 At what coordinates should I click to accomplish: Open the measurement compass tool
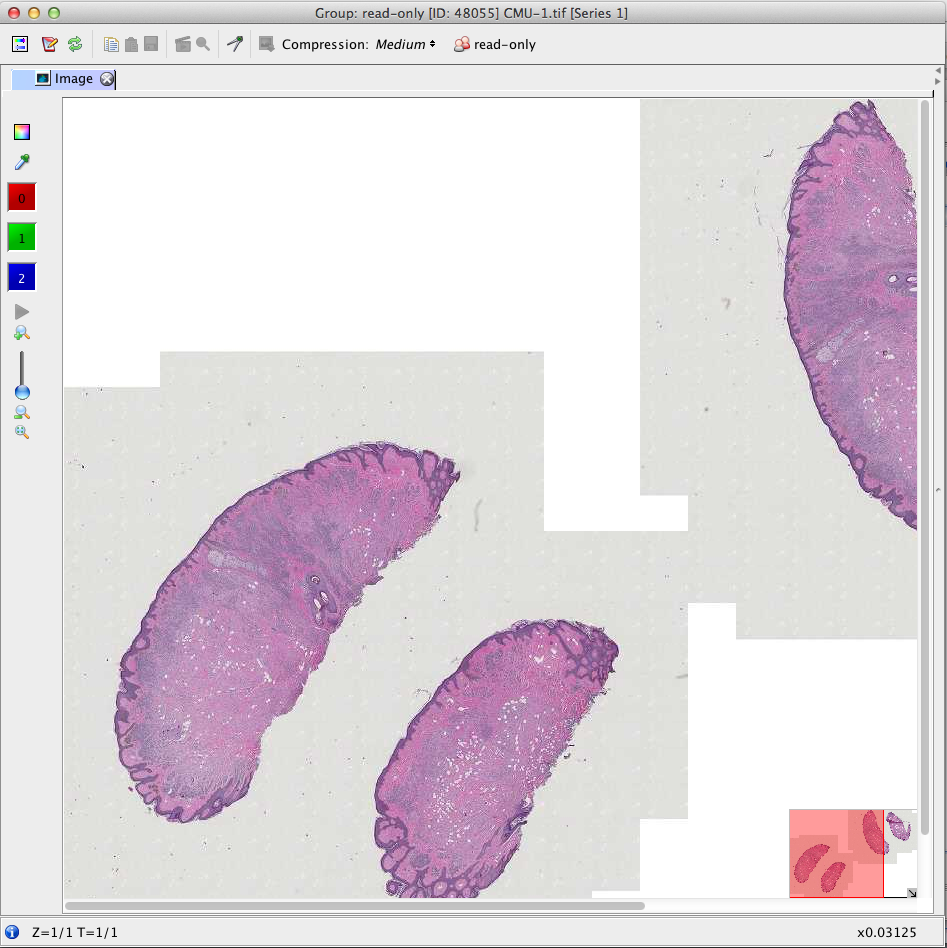pyautogui.click(x=235, y=44)
